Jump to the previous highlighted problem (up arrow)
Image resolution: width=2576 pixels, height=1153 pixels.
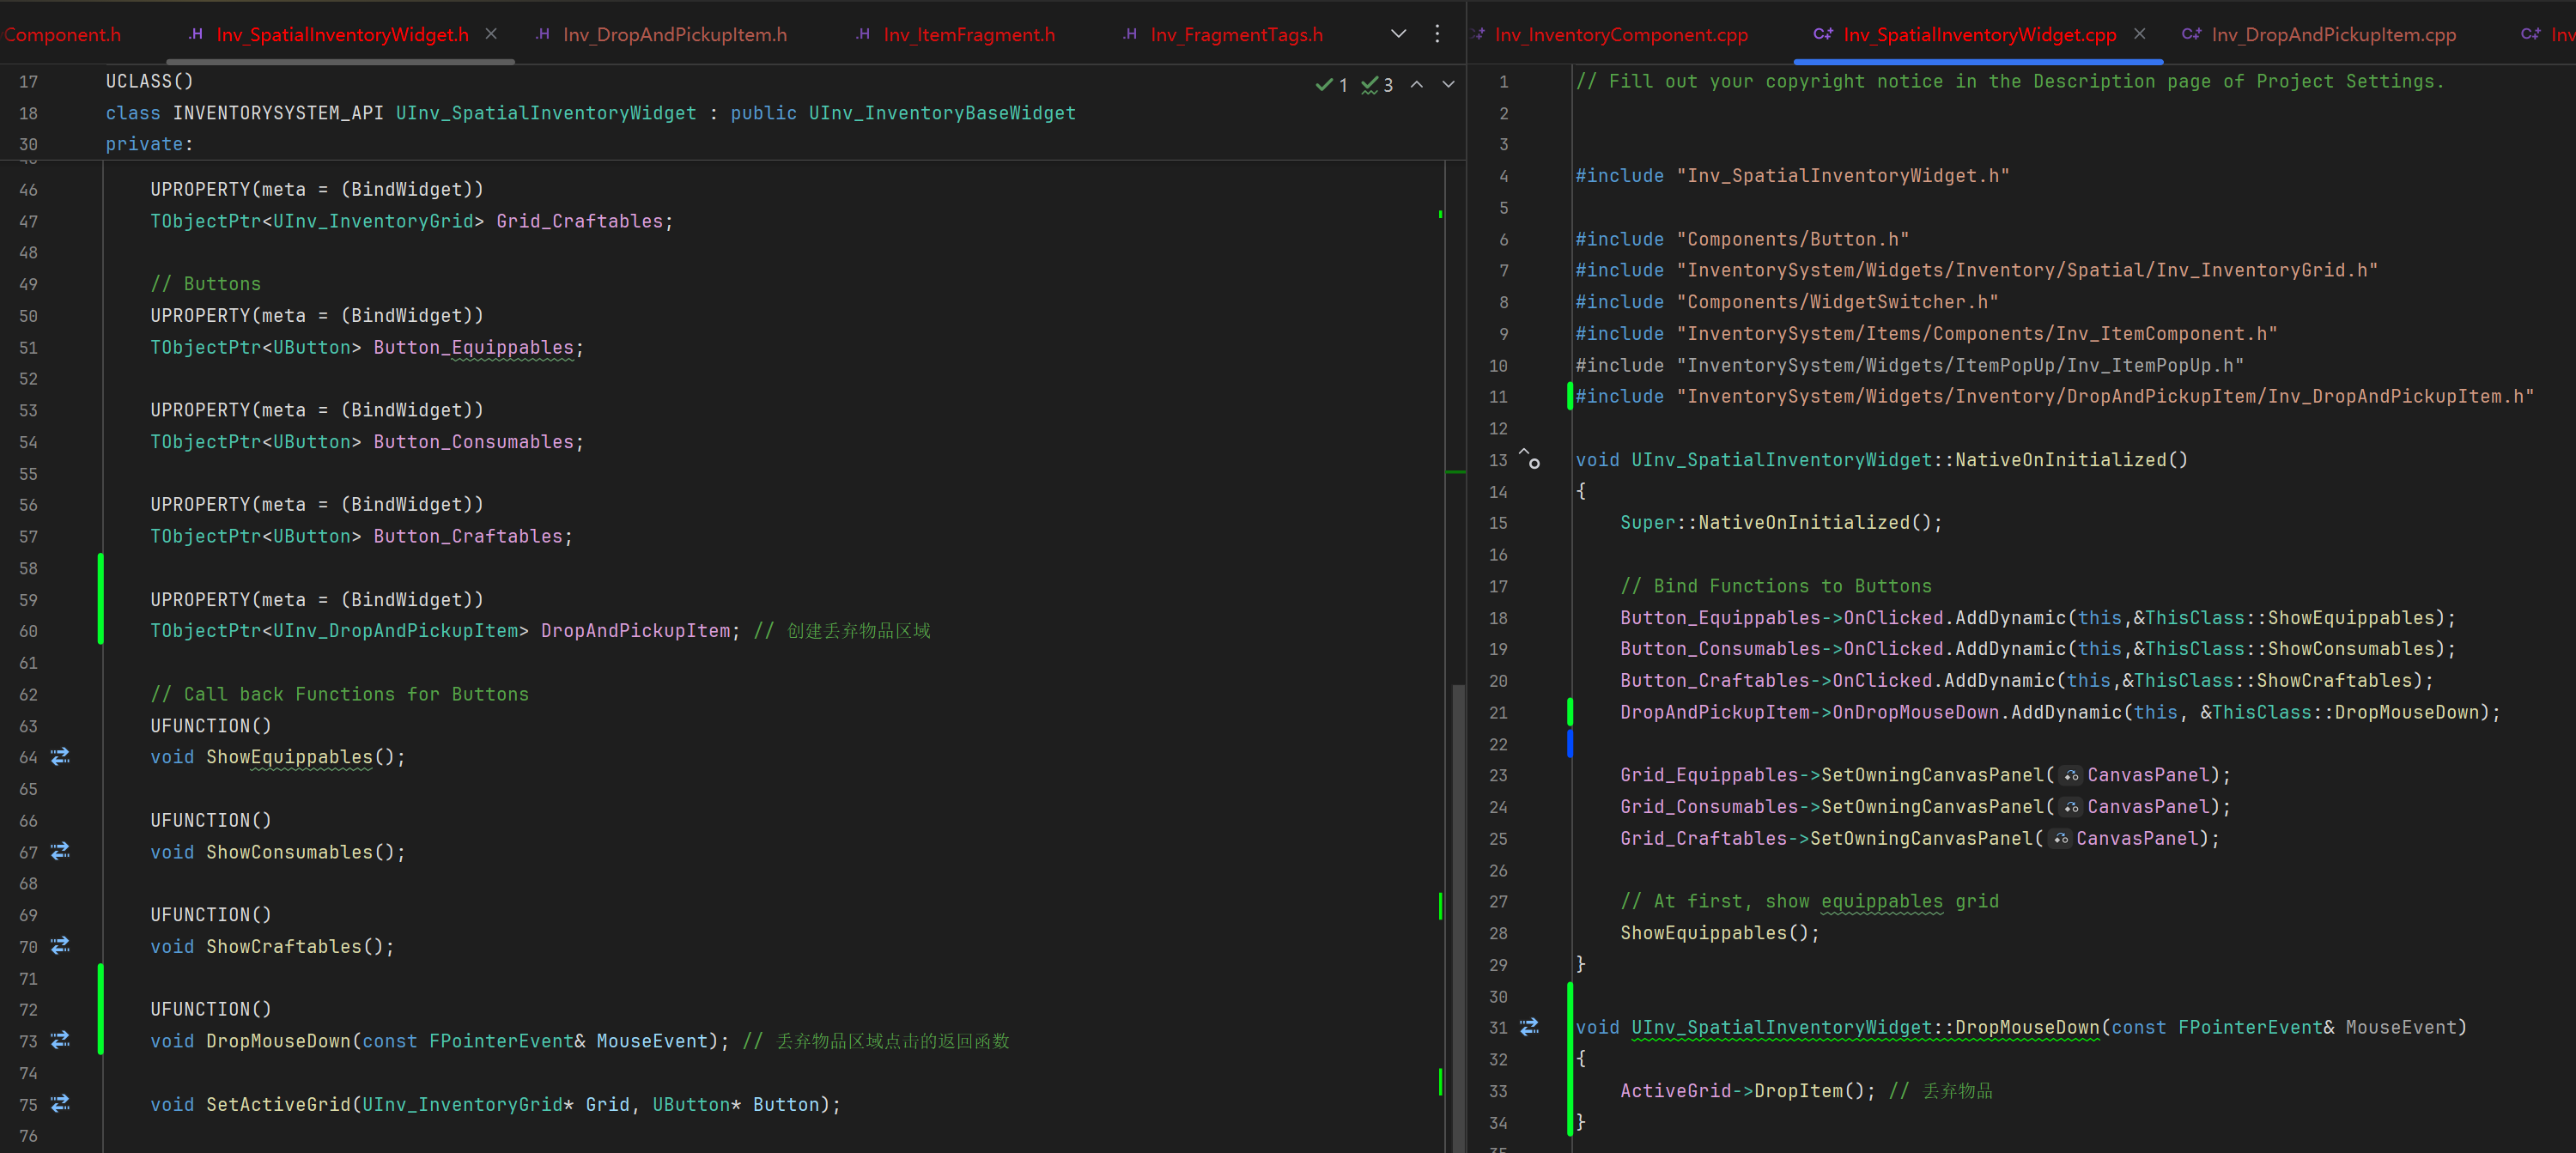[1417, 85]
